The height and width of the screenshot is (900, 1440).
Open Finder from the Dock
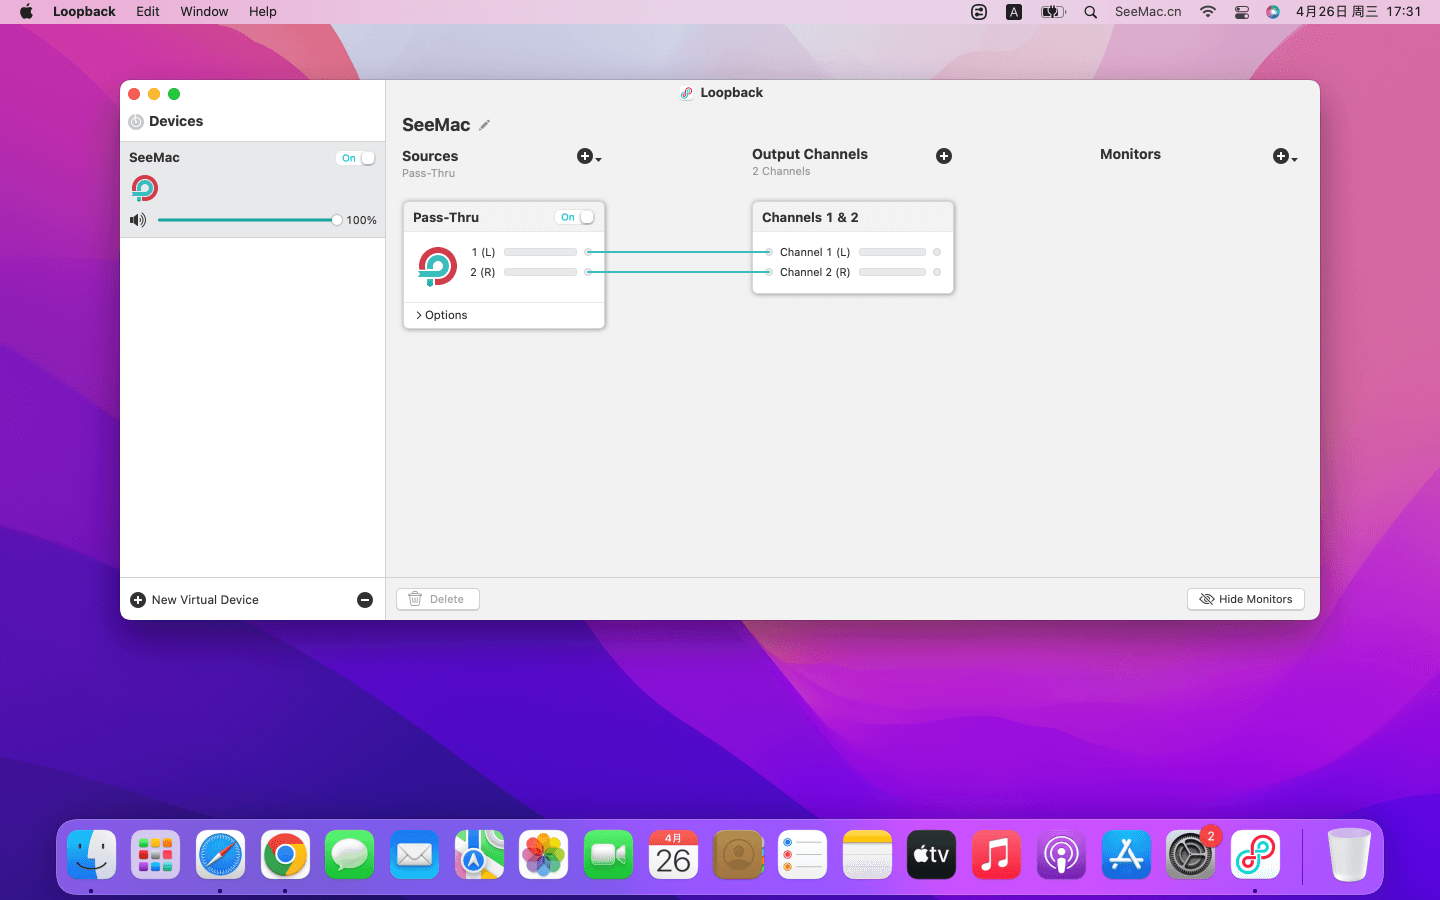pos(91,855)
